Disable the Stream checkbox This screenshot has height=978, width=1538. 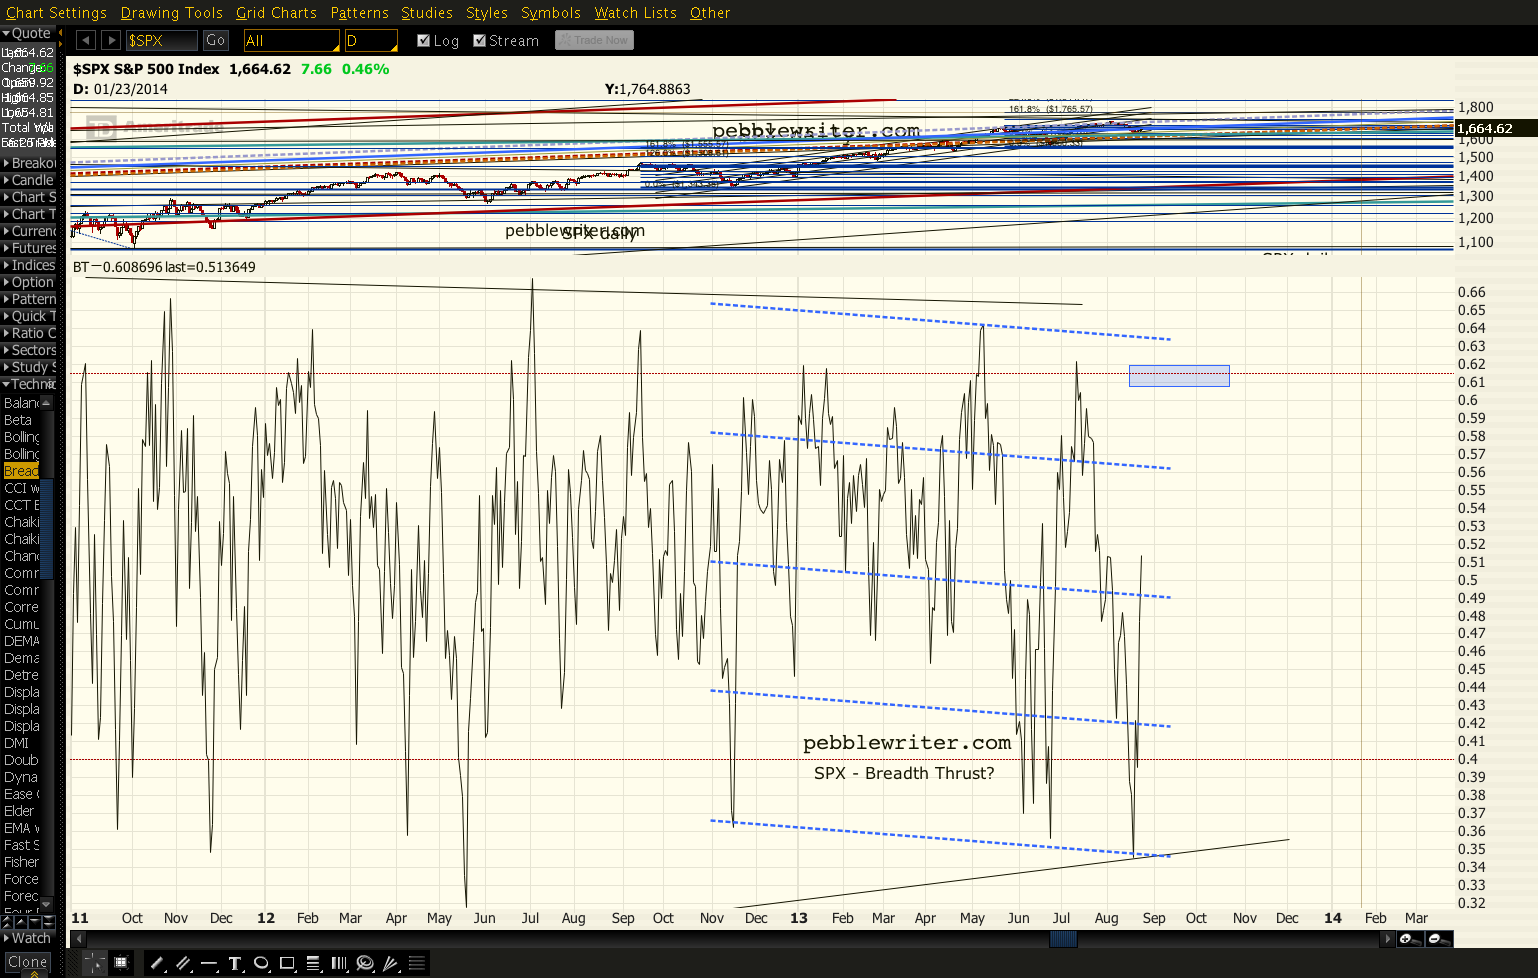click(480, 41)
